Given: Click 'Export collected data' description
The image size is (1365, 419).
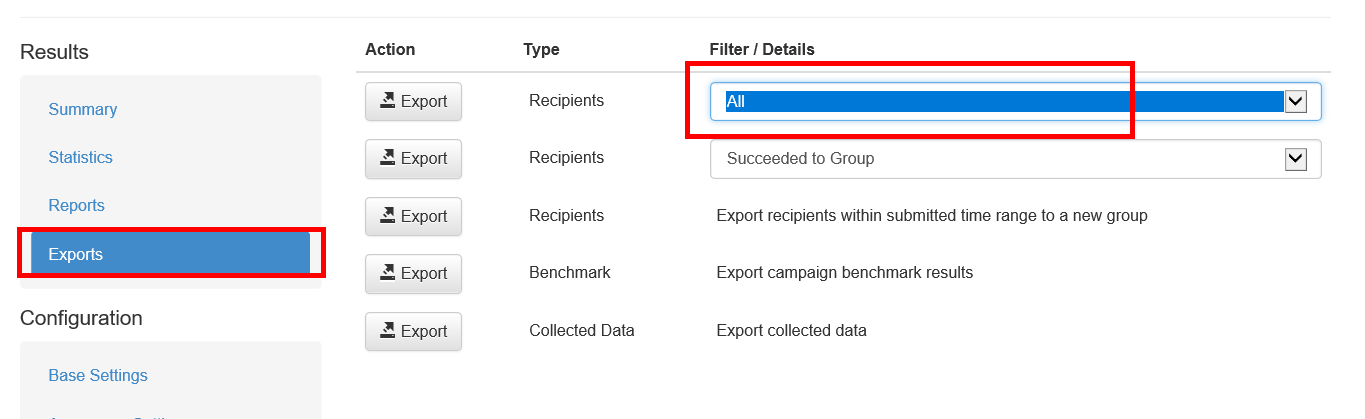Looking at the screenshot, I should (792, 330).
